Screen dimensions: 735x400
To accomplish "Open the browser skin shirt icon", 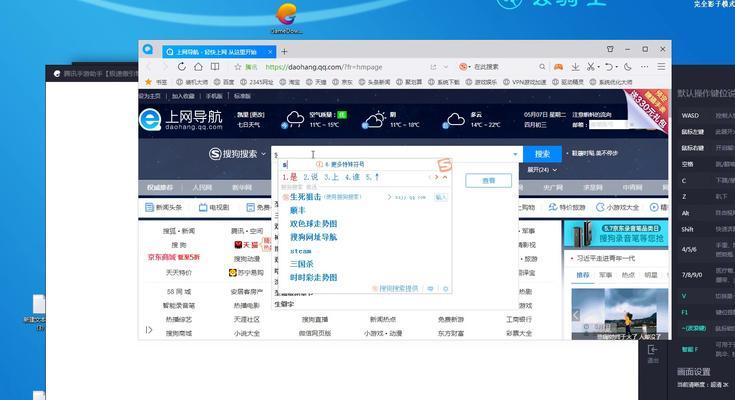I will (x=610, y=49).
